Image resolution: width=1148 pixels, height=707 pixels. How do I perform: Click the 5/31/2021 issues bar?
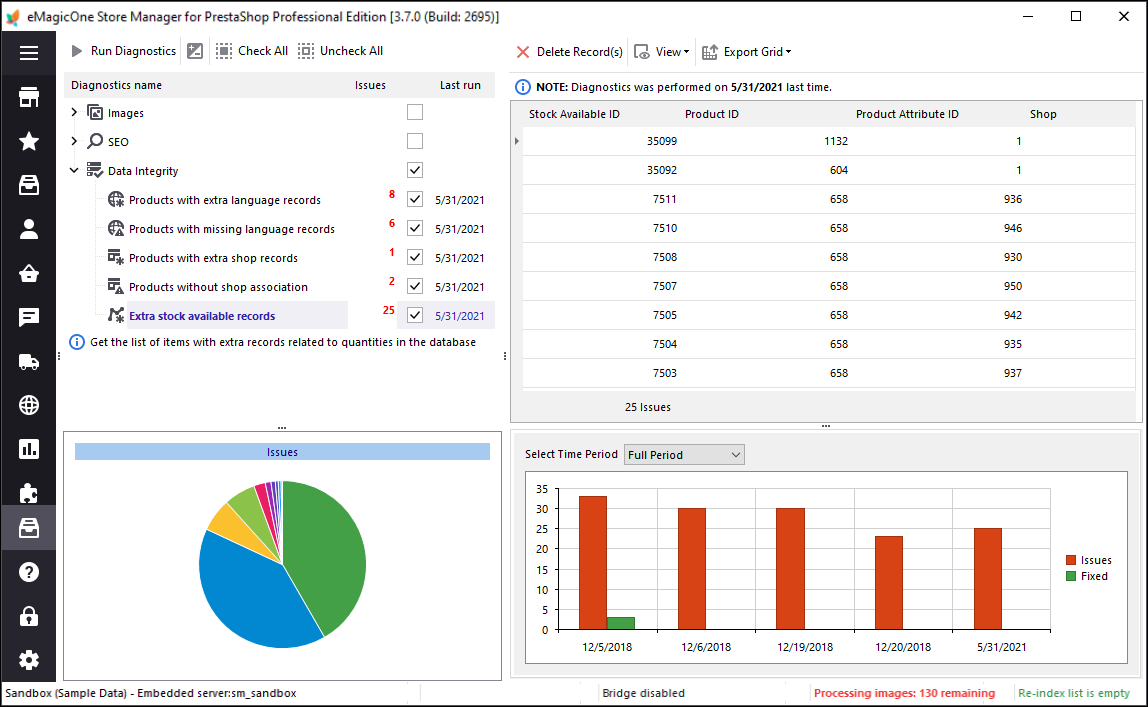pyautogui.click(x=988, y=579)
